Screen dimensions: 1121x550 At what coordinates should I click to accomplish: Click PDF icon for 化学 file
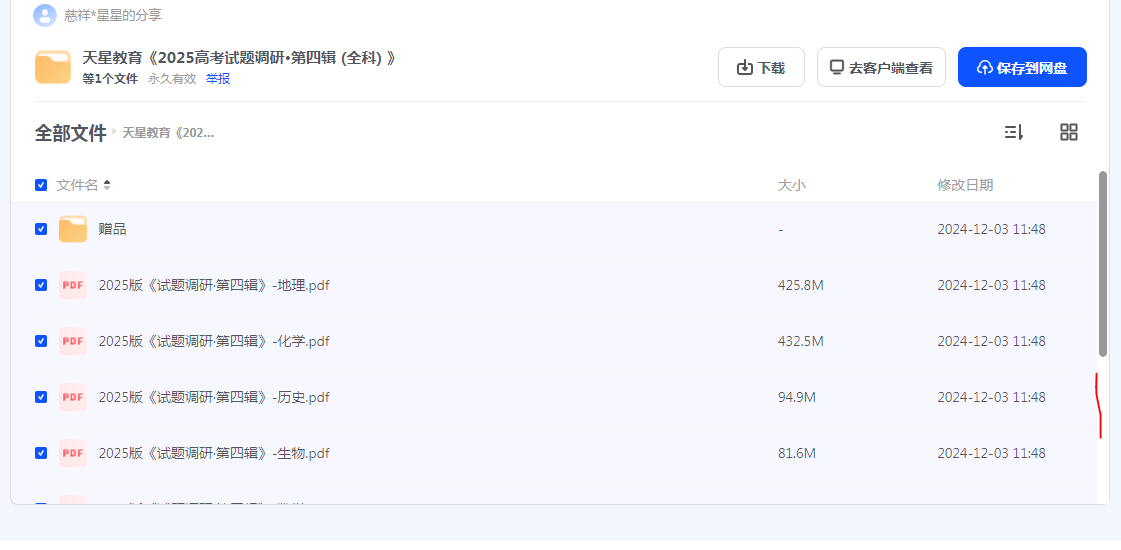point(73,341)
